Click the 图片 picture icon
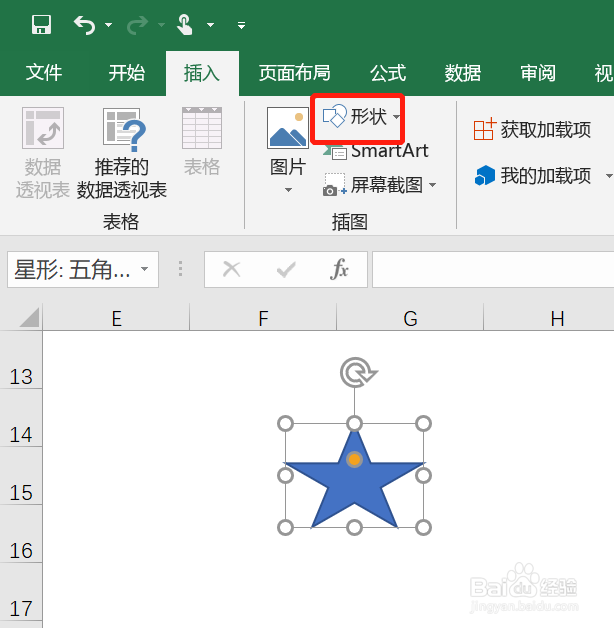Image resolution: width=614 pixels, height=628 pixels. coord(288,128)
